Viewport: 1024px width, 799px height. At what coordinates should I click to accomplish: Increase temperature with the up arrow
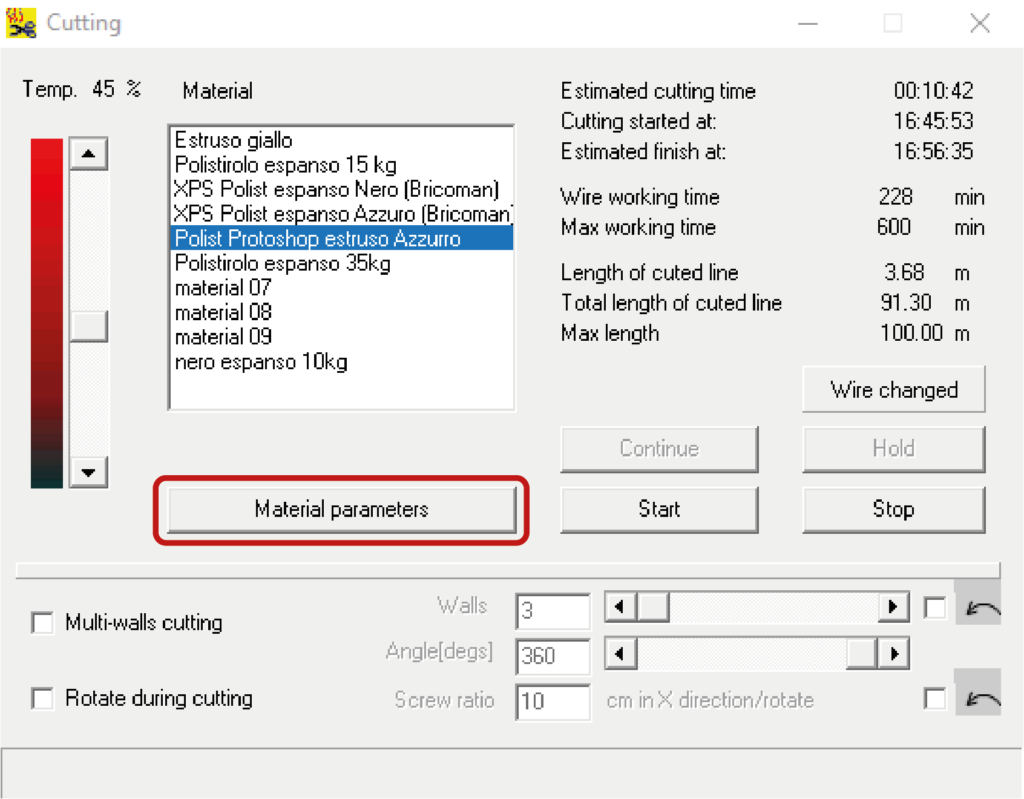pyautogui.click(x=89, y=154)
